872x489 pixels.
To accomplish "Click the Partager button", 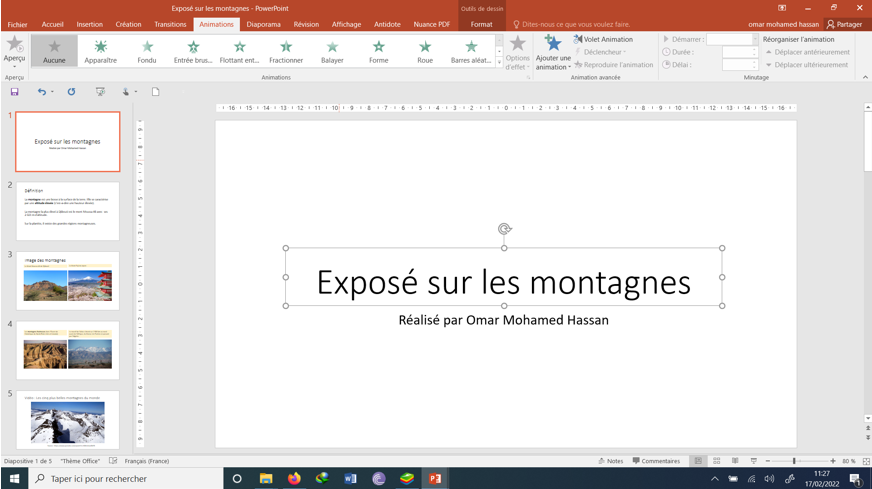I will (844, 24).
